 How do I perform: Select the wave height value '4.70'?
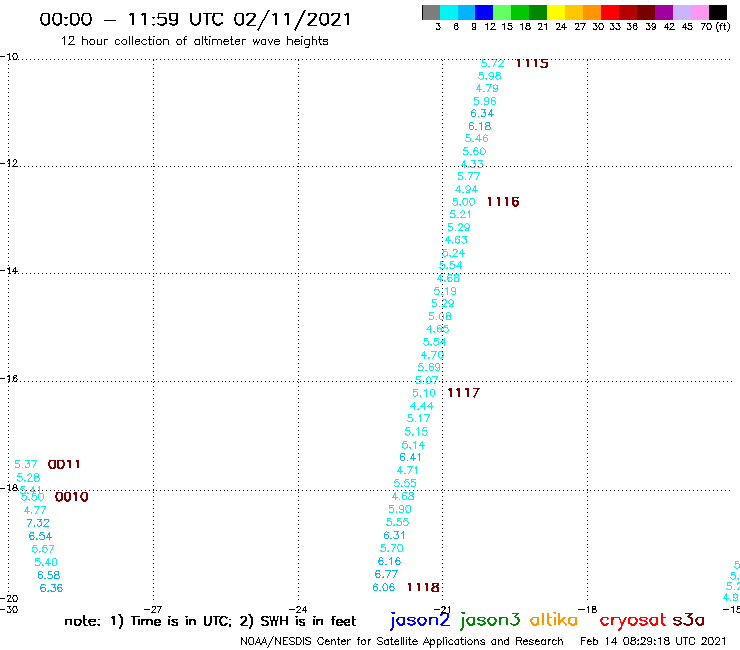432,355
